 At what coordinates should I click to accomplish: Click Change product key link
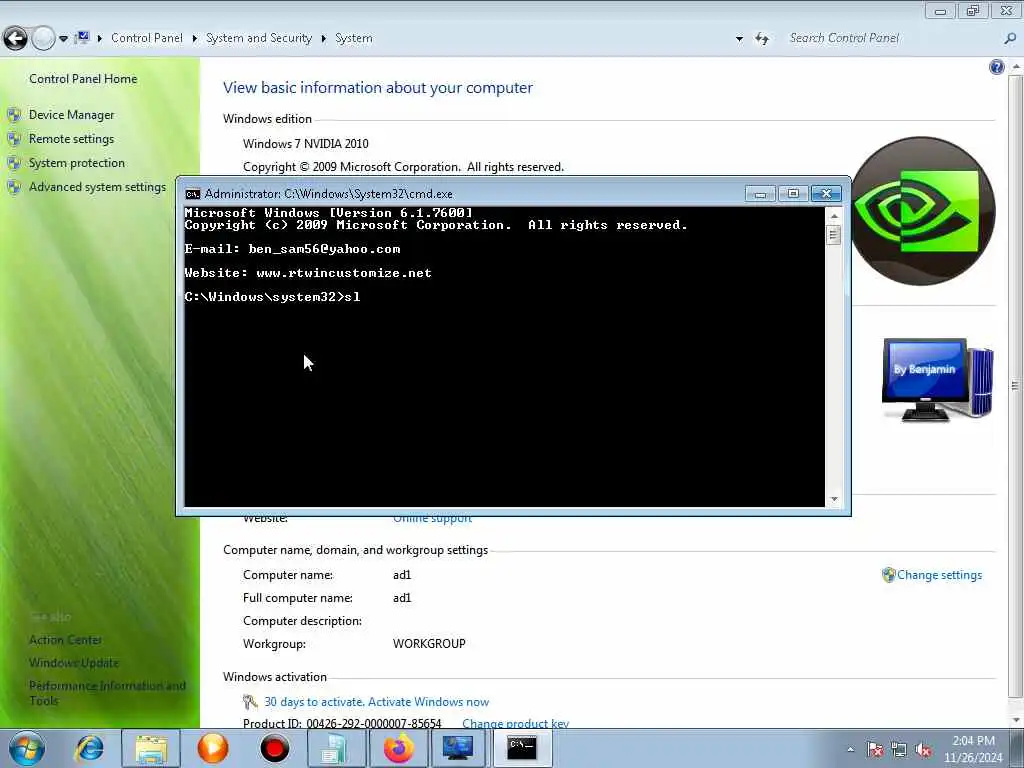515,724
